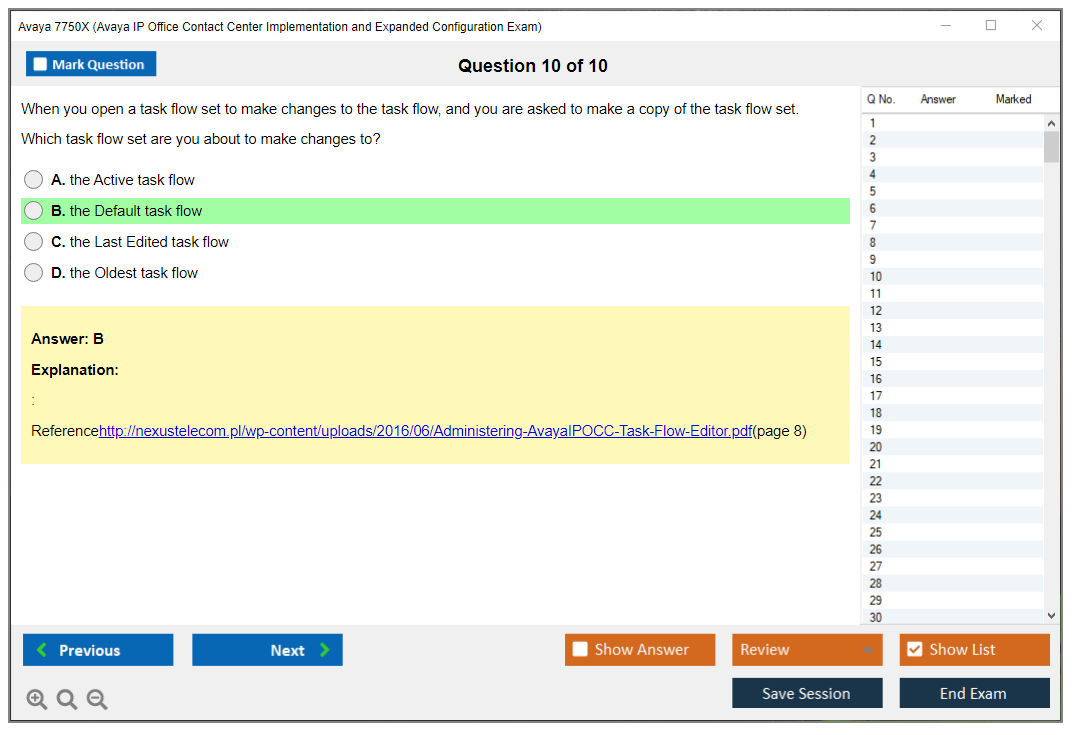Advance with the Next button
Image resolution: width=1075 pixels, height=735 pixels.
(267, 650)
